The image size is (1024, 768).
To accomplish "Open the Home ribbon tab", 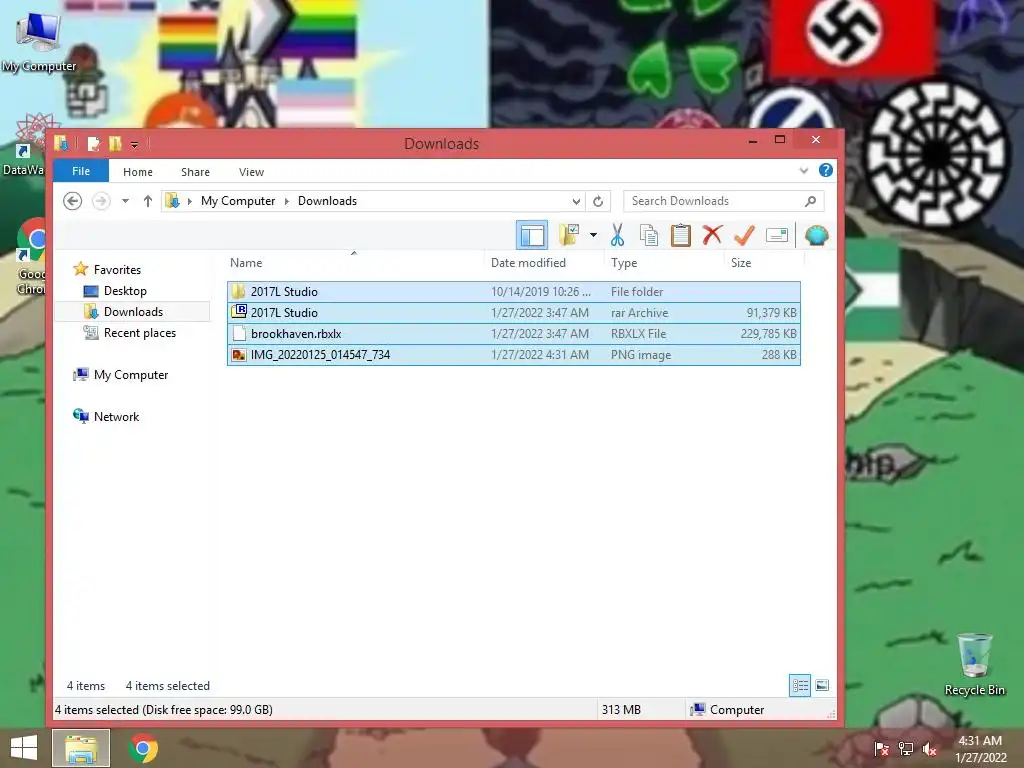I will (x=138, y=172).
